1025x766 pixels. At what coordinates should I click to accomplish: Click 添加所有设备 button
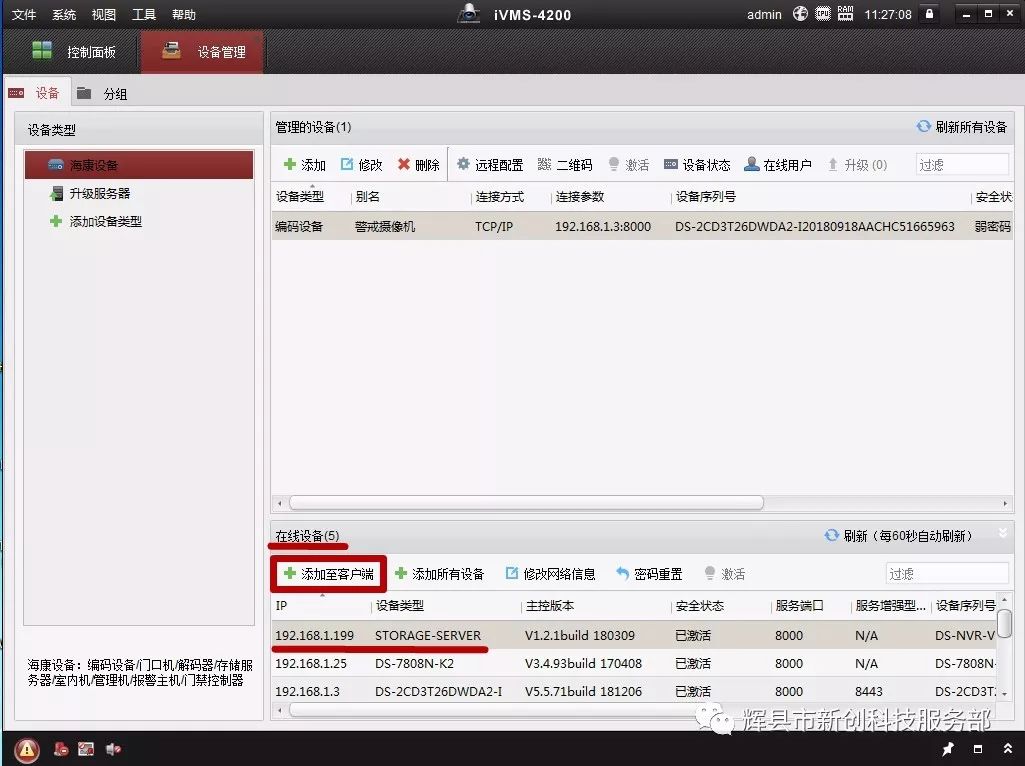(x=439, y=574)
